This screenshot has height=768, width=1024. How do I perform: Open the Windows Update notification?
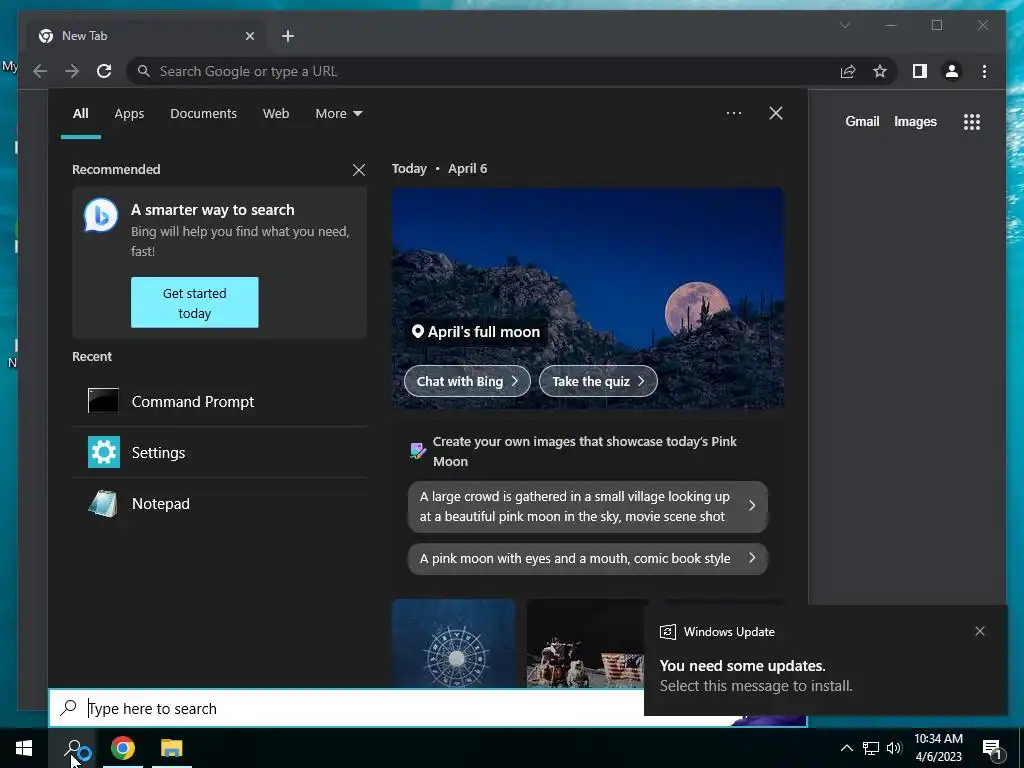pos(825,661)
